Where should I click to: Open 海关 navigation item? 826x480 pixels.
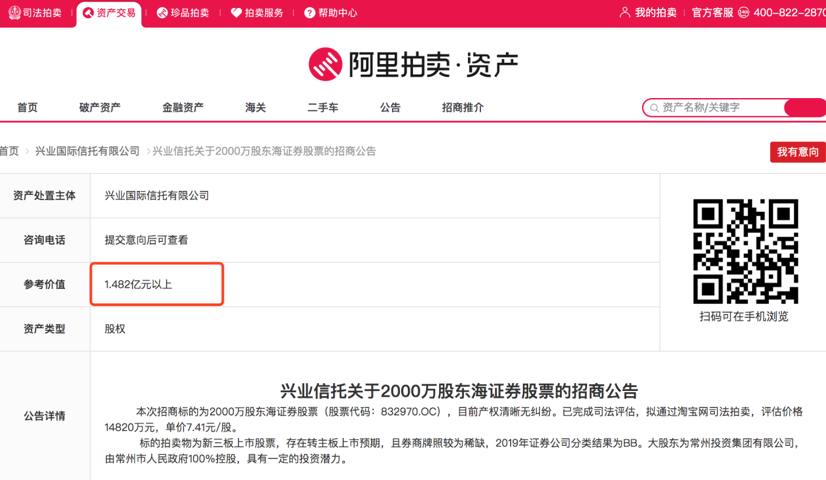pos(255,107)
